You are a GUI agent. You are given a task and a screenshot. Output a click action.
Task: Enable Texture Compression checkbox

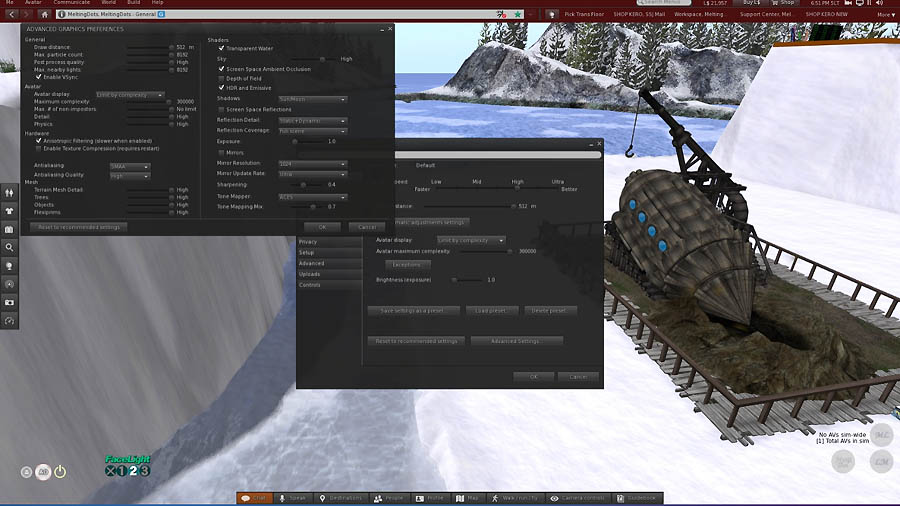click(x=39, y=149)
